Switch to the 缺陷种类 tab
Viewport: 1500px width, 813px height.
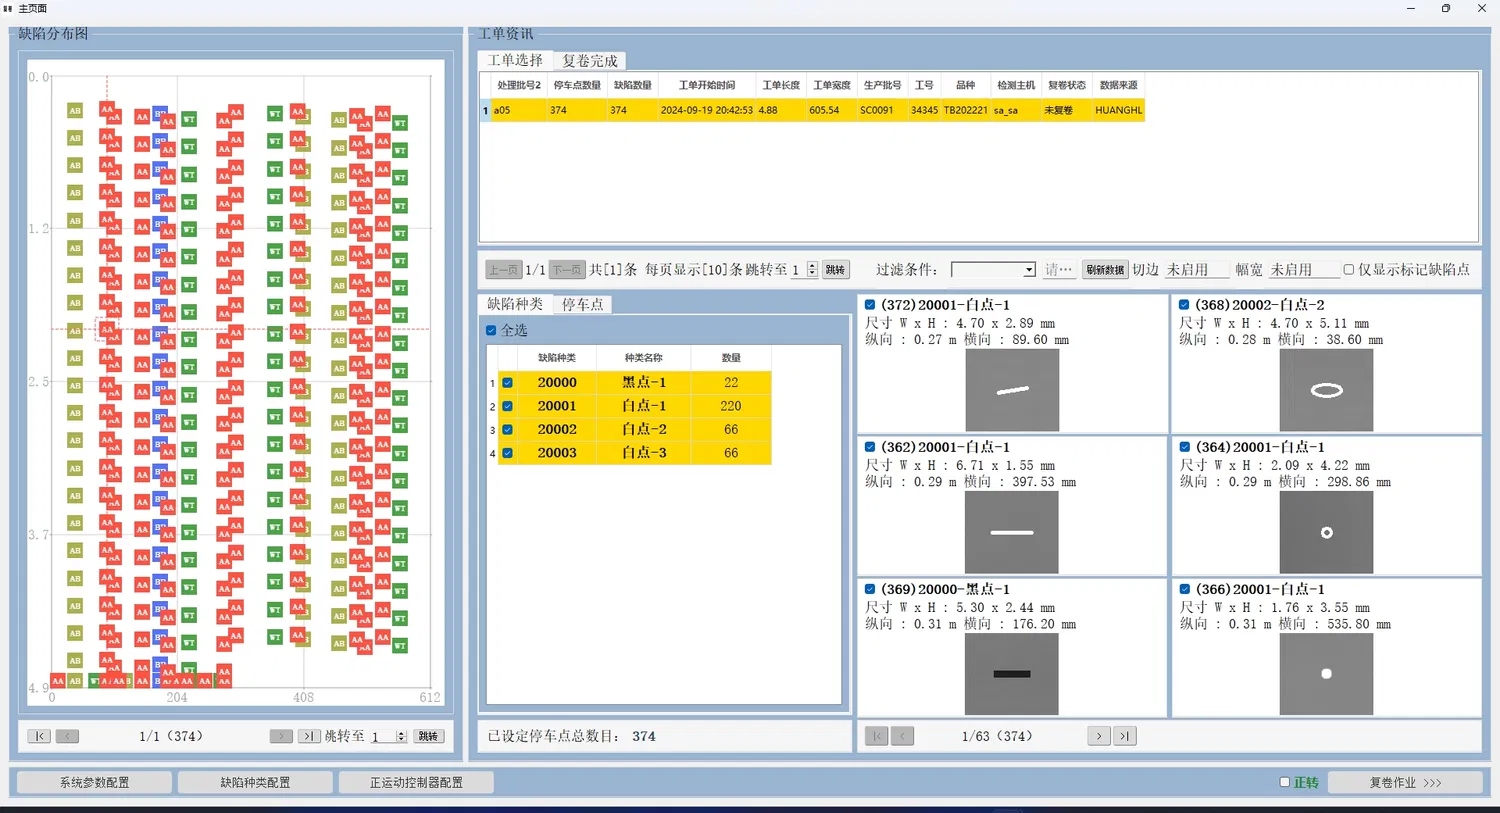pyautogui.click(x=515, y=304)
